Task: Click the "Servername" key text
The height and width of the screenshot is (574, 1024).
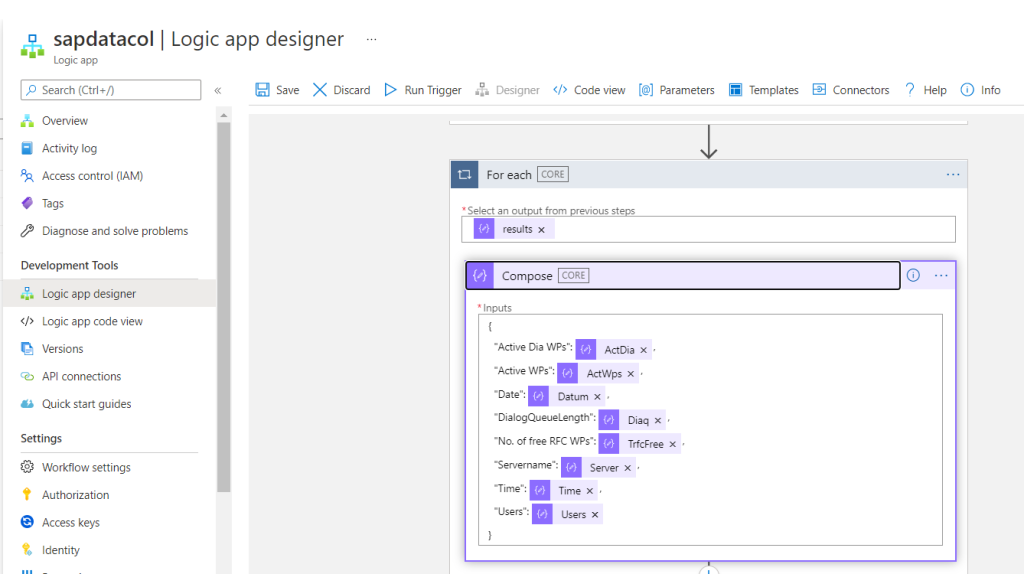Action: click(526, 465)
